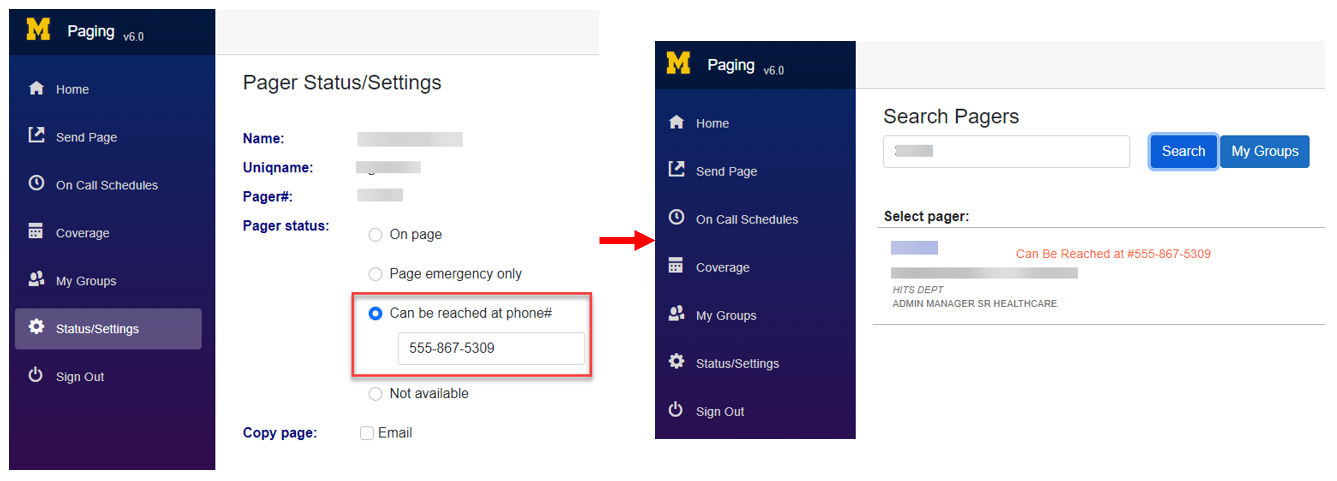Click the Send Page icon in right panel sidebar
Screen dimensions: 1337x481
point(676,170)
